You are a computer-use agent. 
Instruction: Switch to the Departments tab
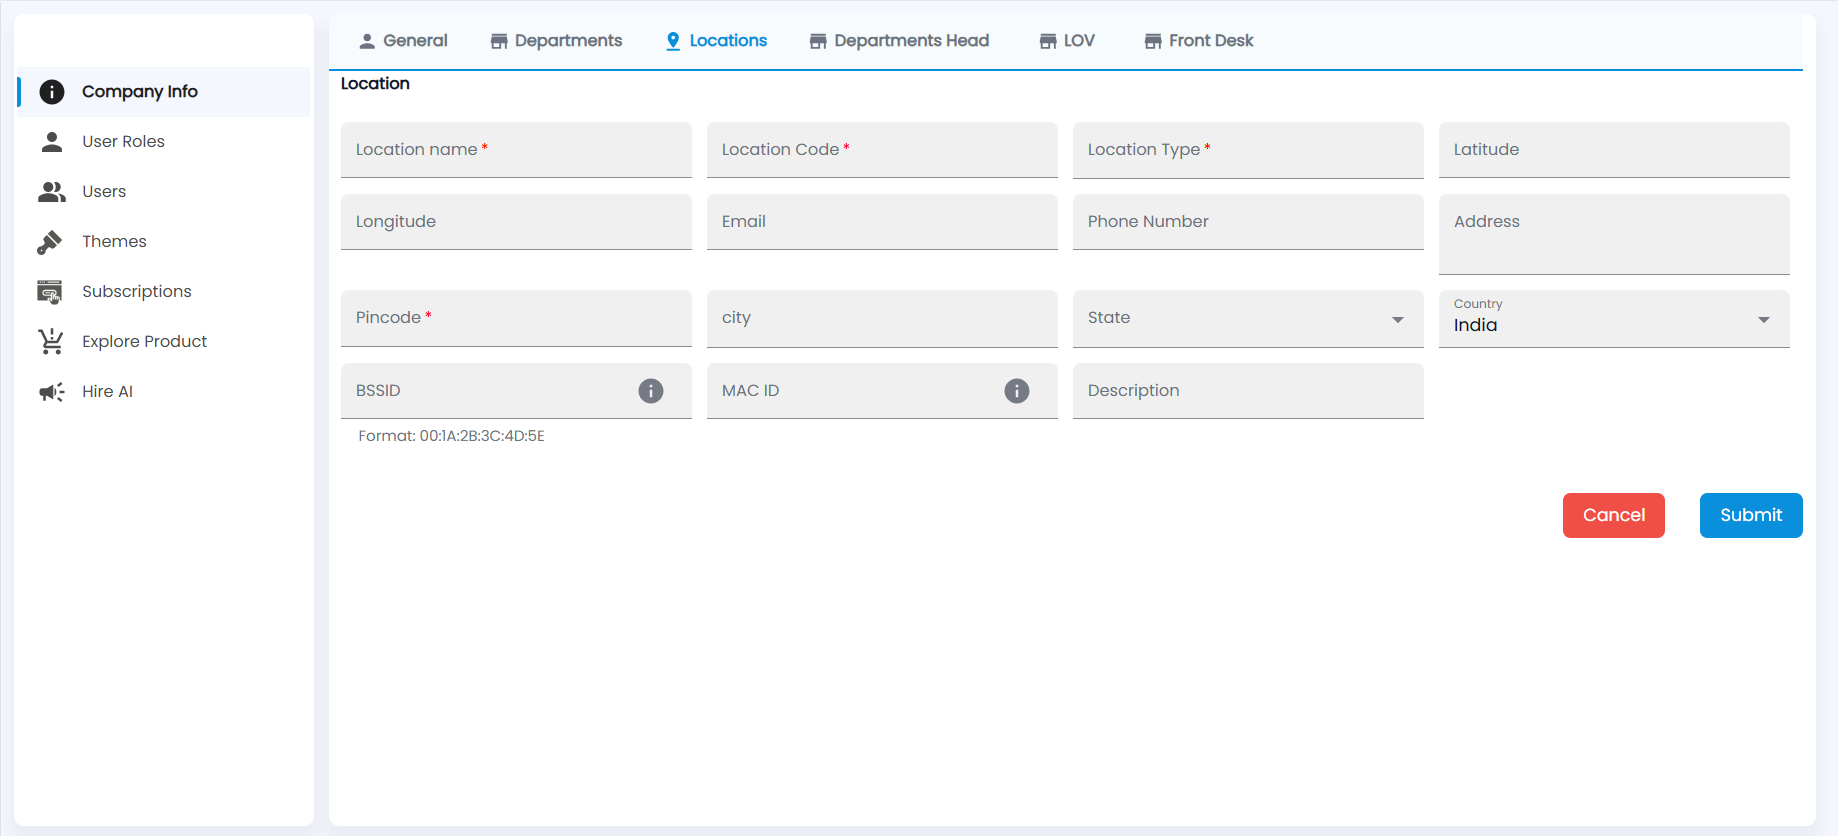coord(556,41)
